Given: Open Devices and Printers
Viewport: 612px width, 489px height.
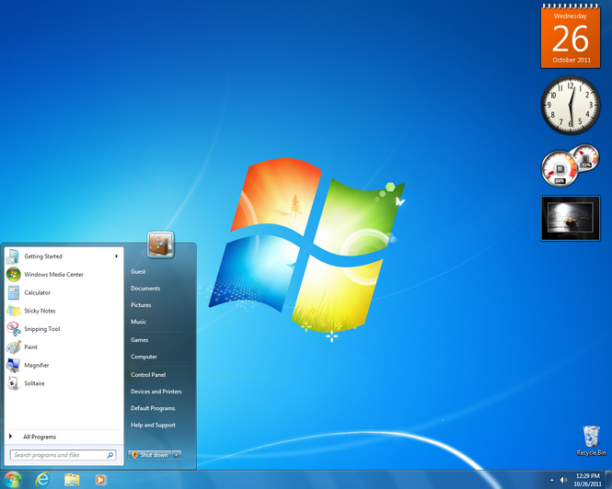Looking at the screenshot, I should pos(156,391).
